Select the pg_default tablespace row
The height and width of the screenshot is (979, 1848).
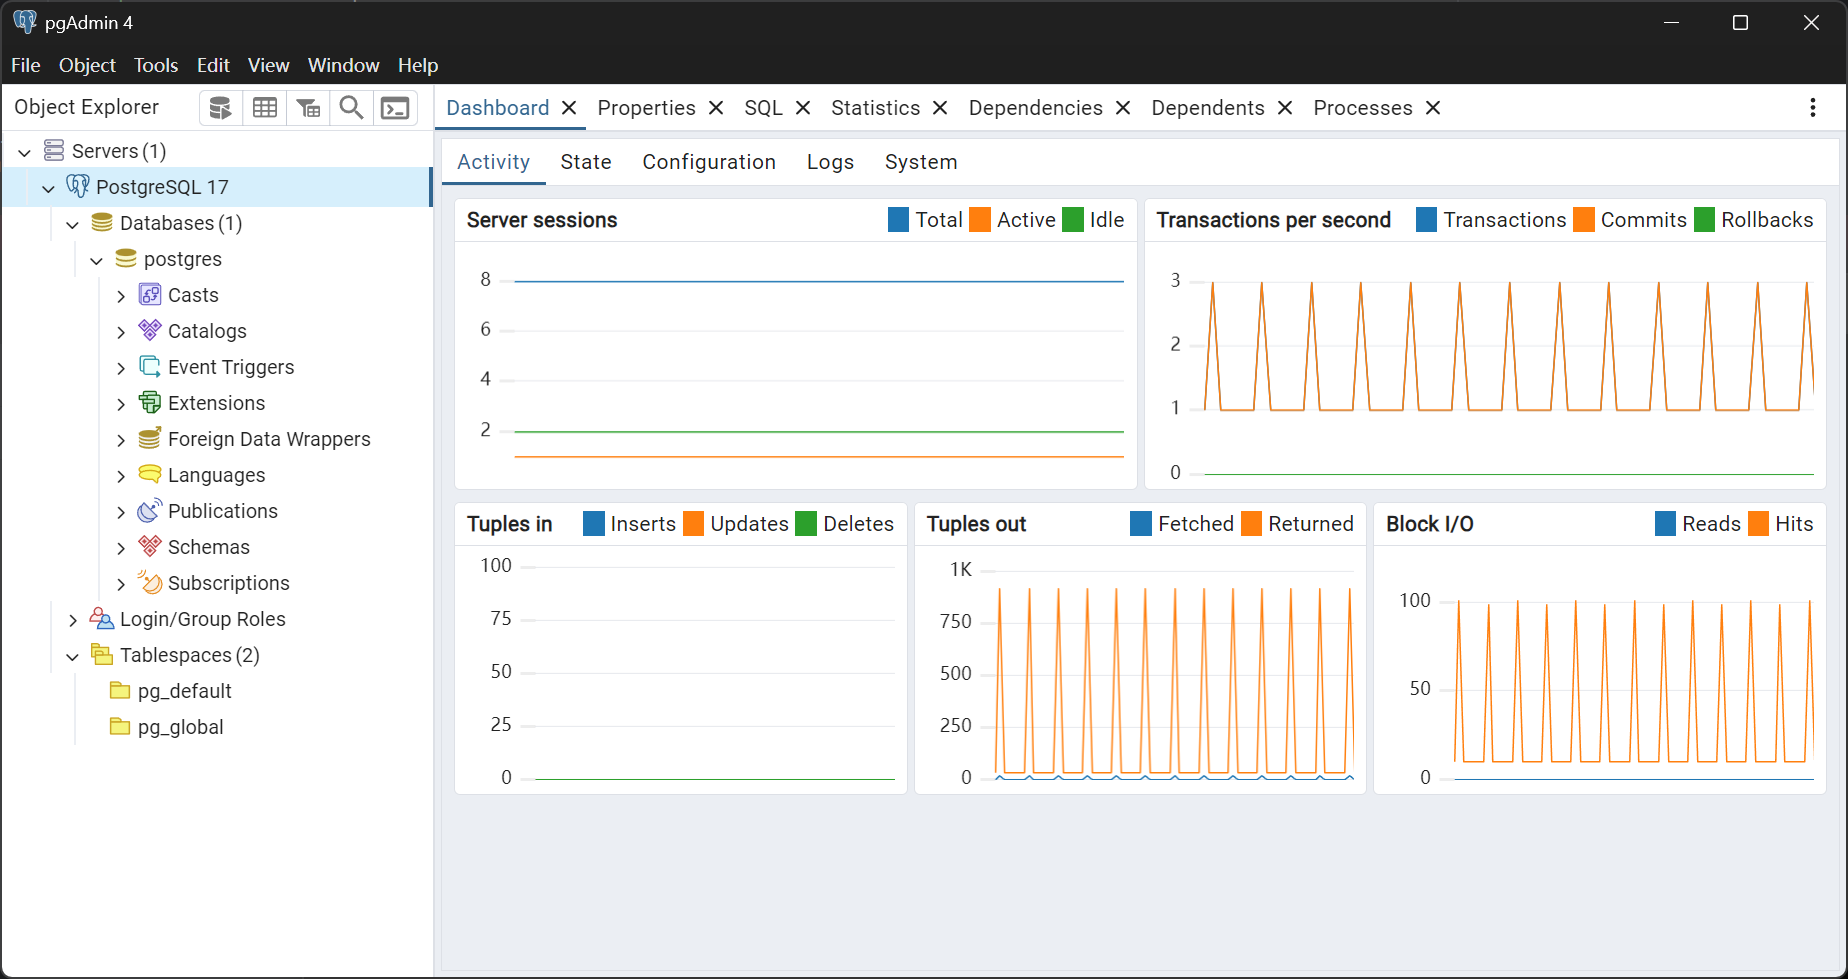pos(217,691)
